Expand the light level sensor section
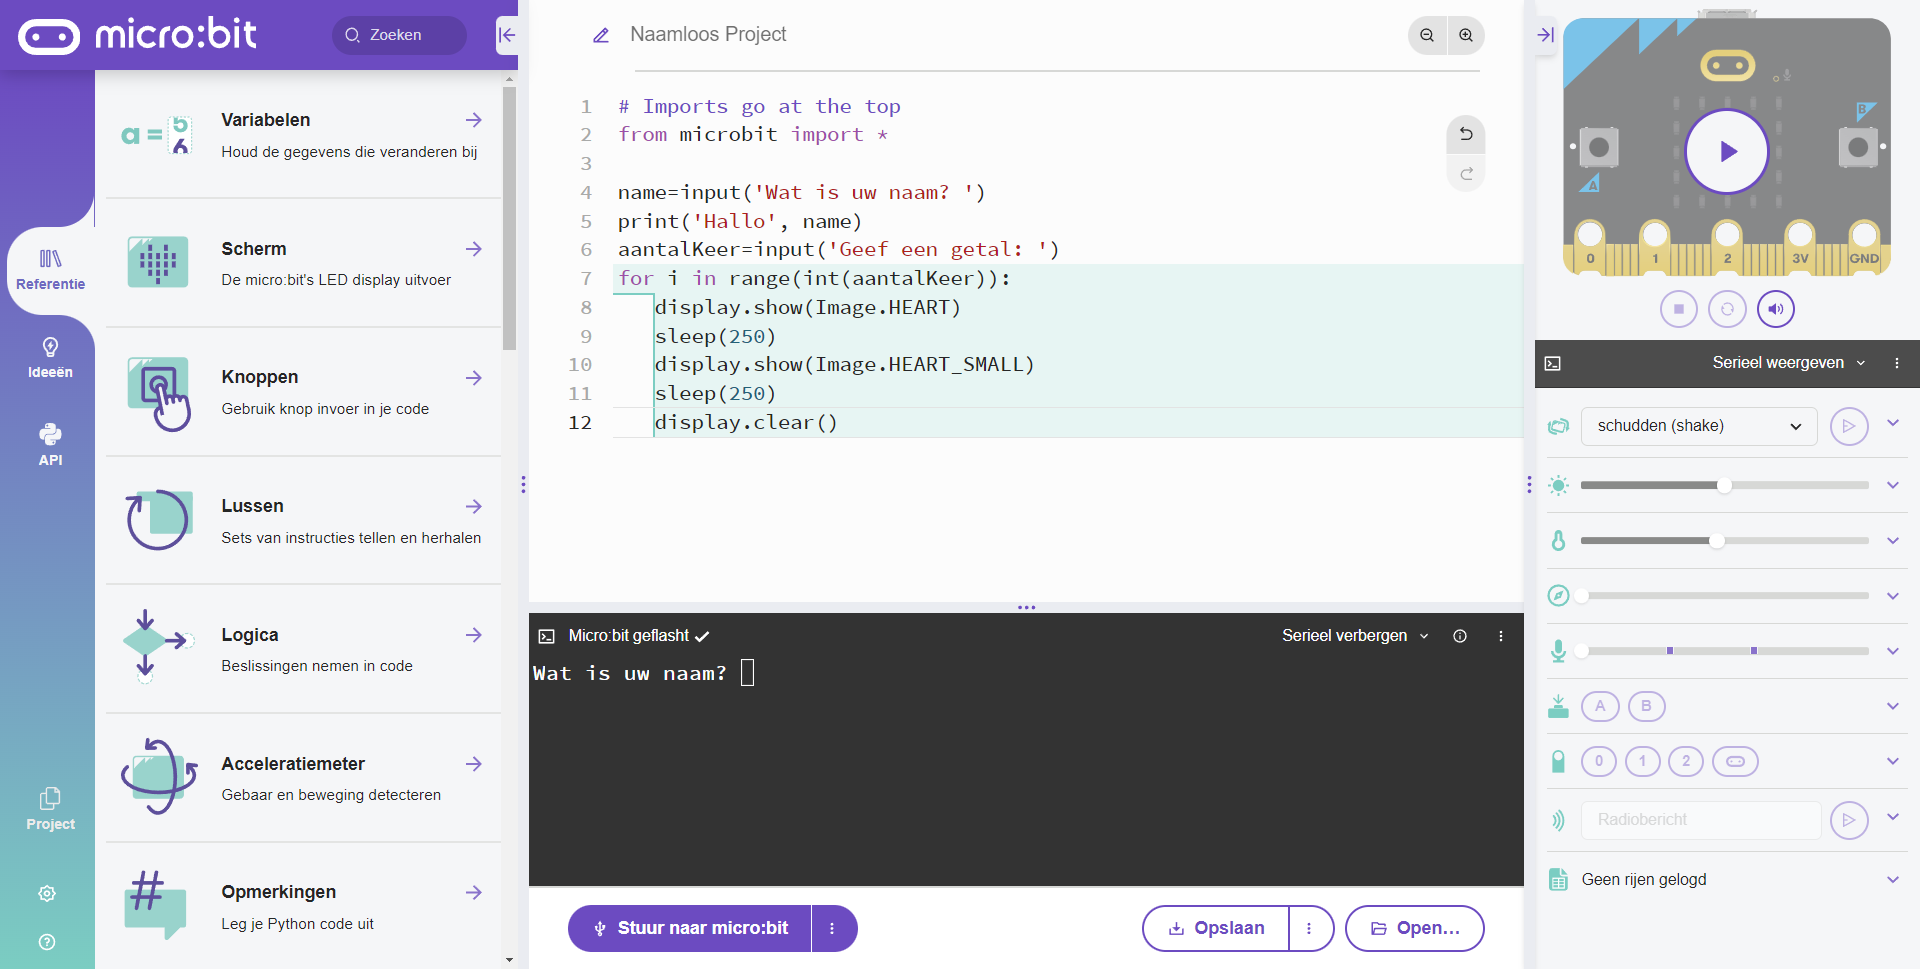This screenshot has height=969, width=1920. pyautogui.click(x=1893, y=485)
